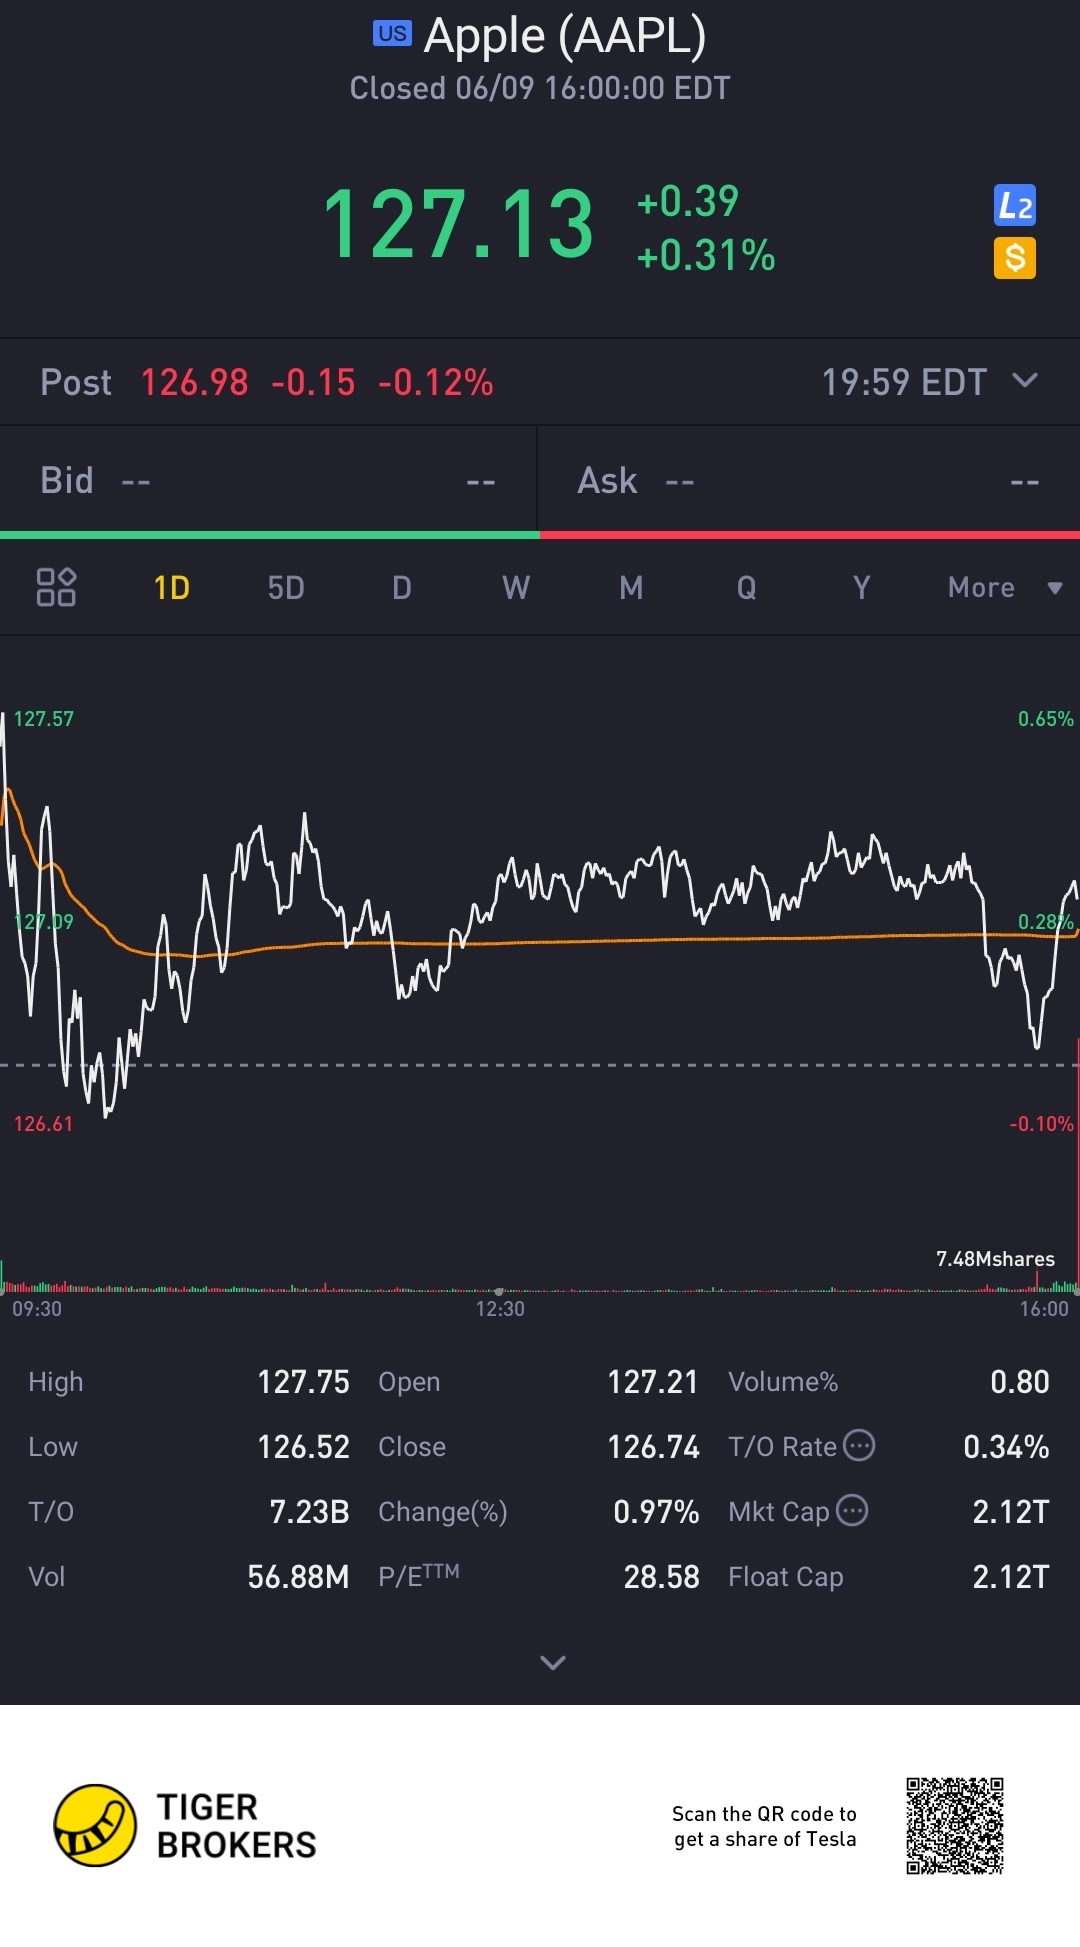Screen dimensions: 1080x1947
Task: Tap the 0.65% chart percent label
Action: pos(1046,719)
